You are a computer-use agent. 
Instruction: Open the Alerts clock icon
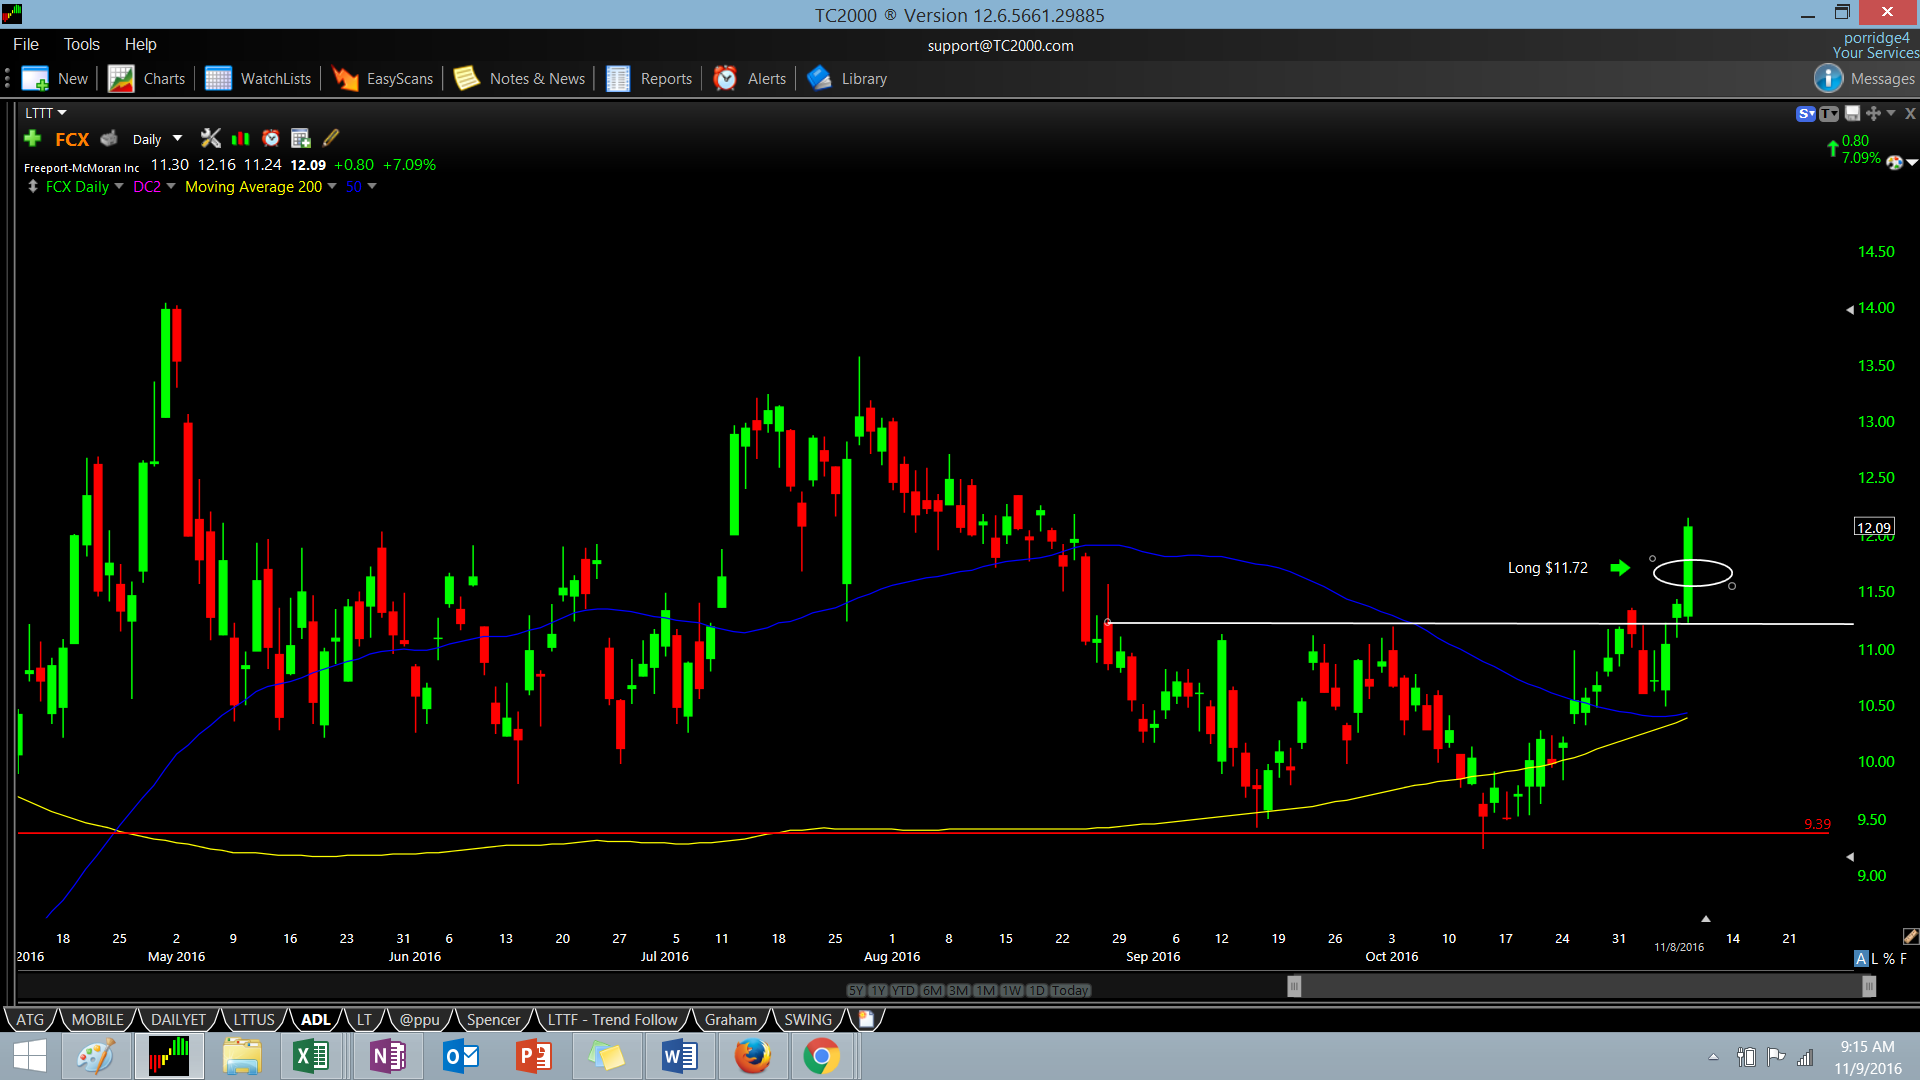(x=725, y=79)
